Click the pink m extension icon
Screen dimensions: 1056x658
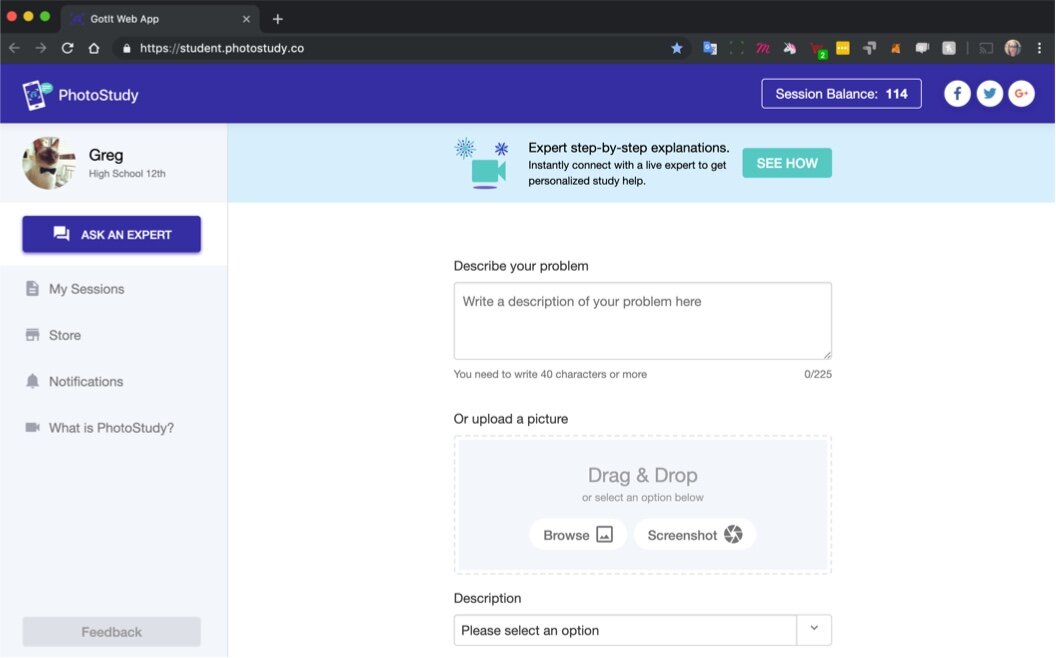click(x=762, y=48)
